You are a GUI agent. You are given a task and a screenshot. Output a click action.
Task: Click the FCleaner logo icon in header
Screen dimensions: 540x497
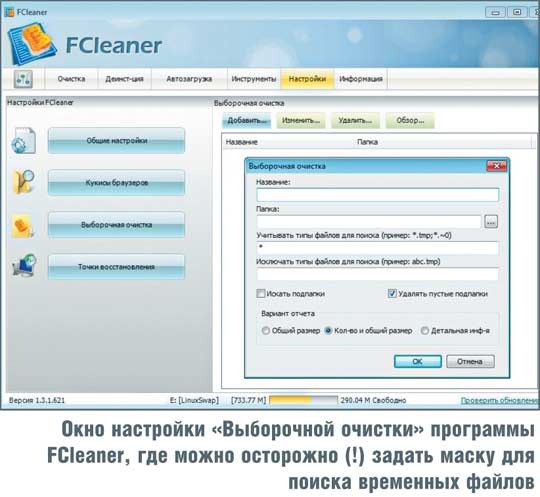pos(32,44)
